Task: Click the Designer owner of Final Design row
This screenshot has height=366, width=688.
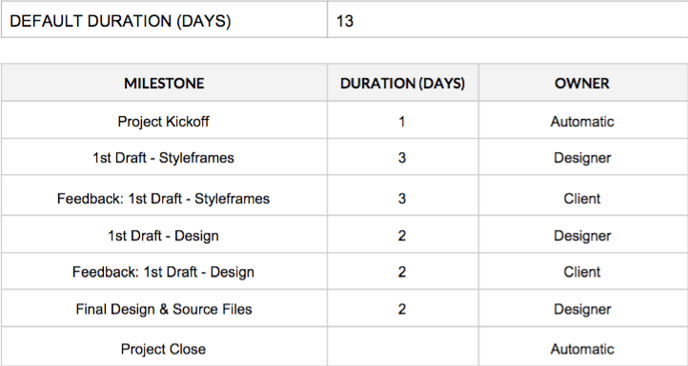Action: (582, 309)
